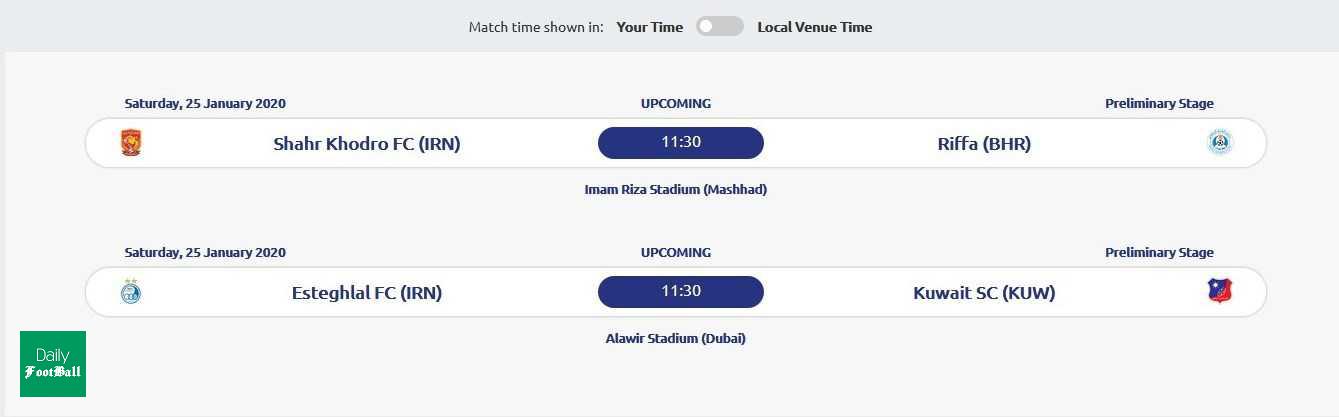Open the Riffa (BHR) team link

984,143
